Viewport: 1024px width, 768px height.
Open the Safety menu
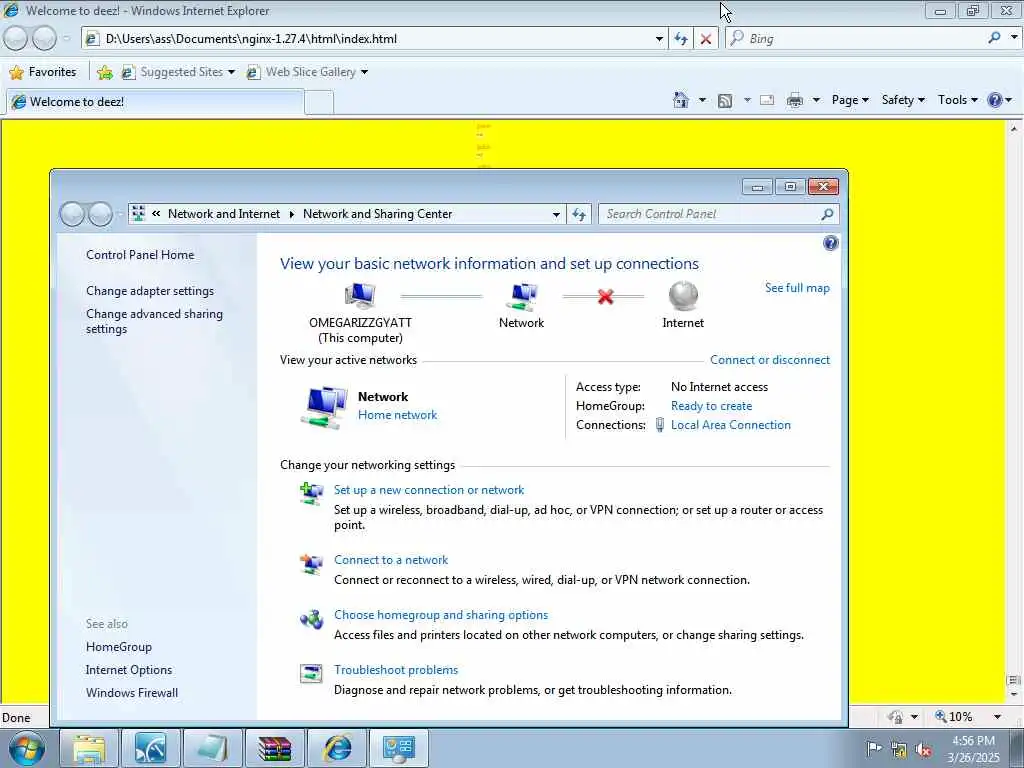click(903, 100)
